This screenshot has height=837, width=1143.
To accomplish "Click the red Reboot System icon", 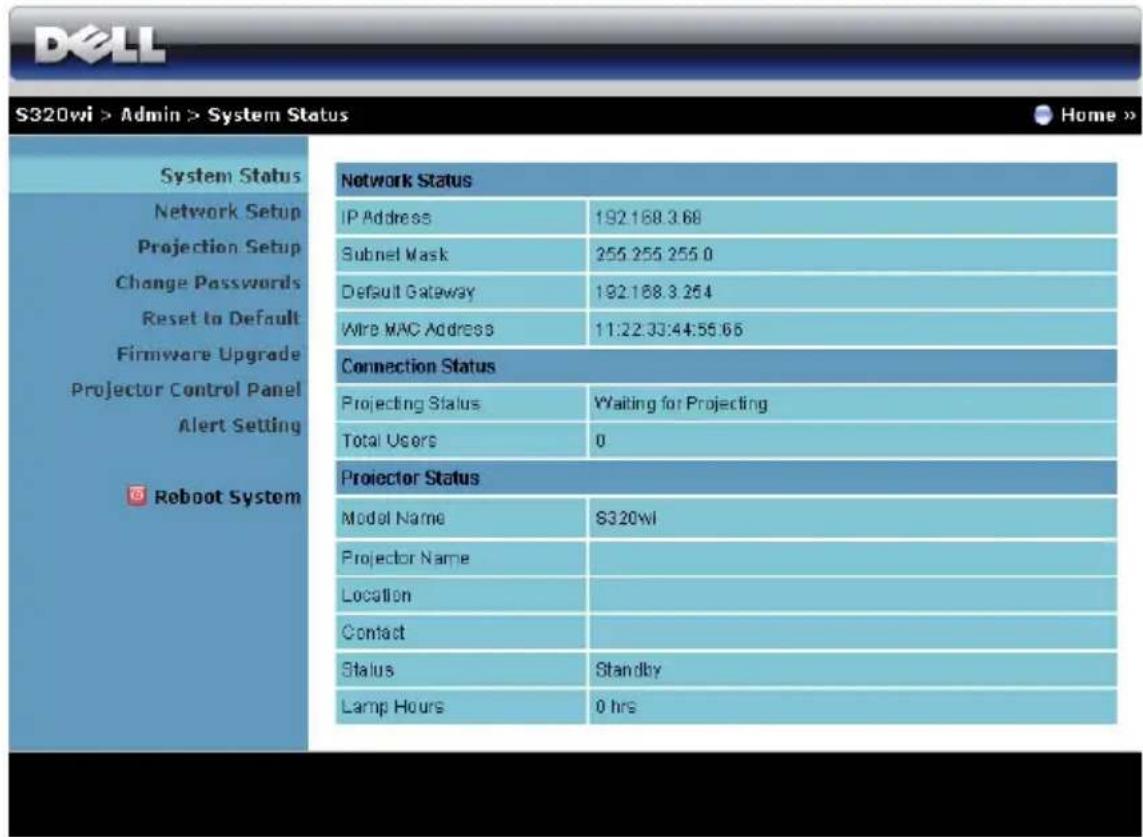I will tap(136, 496).
